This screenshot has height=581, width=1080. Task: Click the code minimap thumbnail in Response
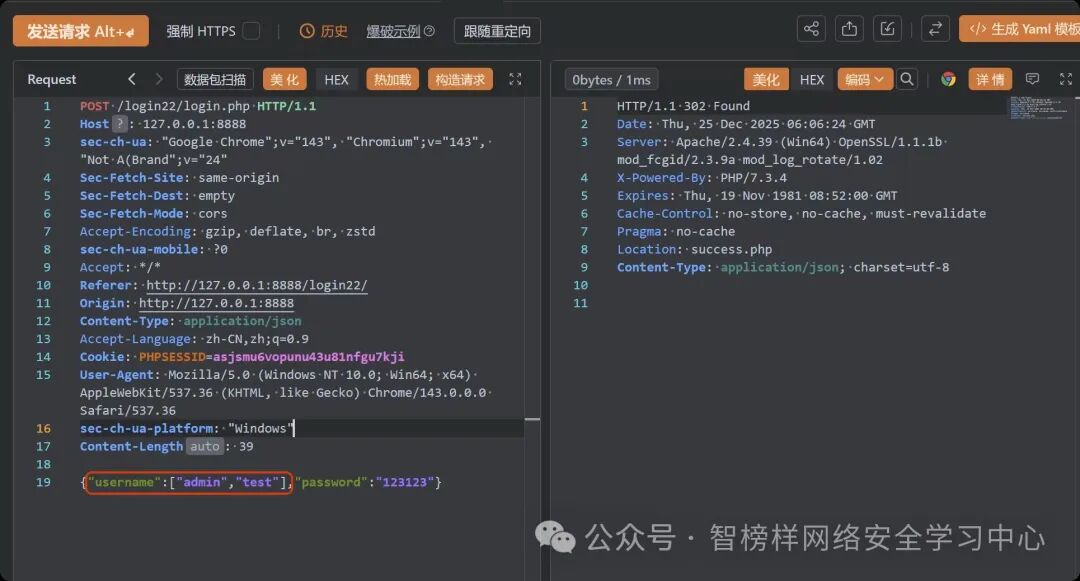coord(1039,108)
